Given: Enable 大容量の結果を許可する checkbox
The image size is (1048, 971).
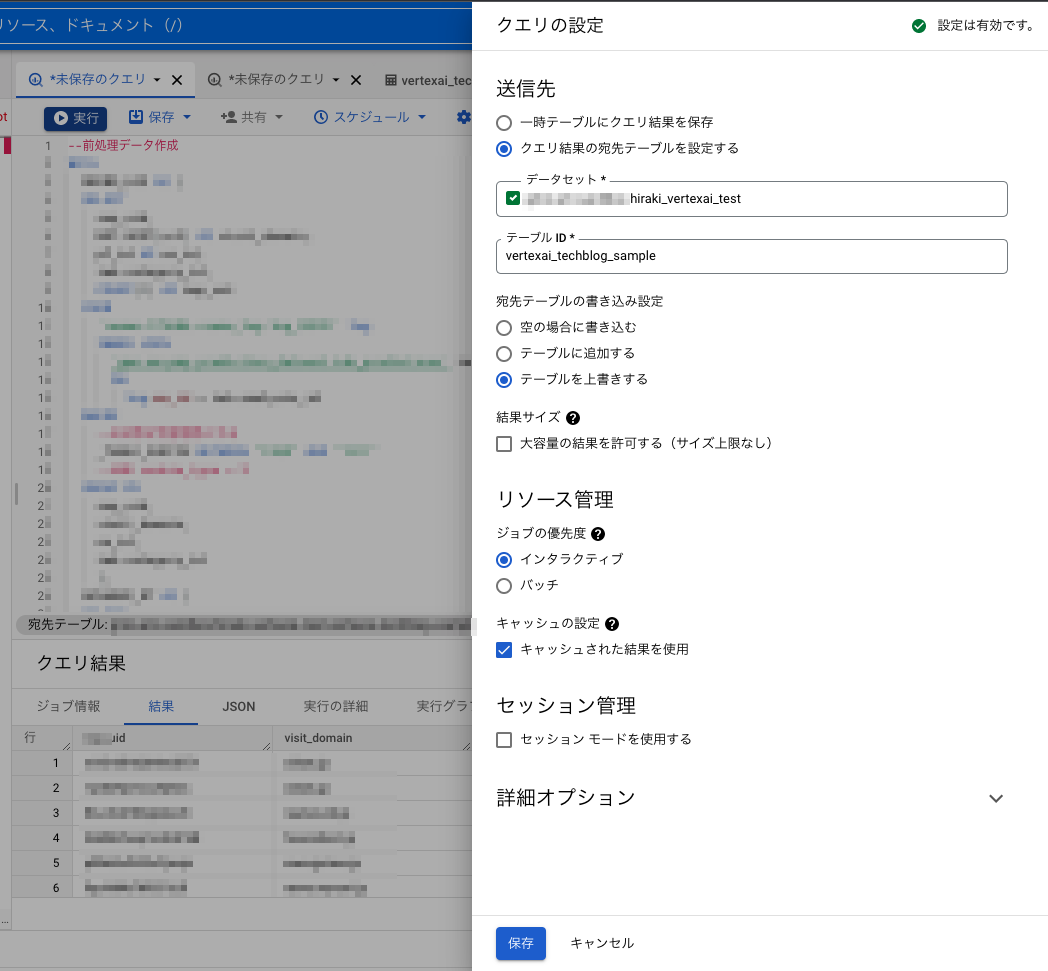Looking at the screenshot, I should click(x=504, y=443).
